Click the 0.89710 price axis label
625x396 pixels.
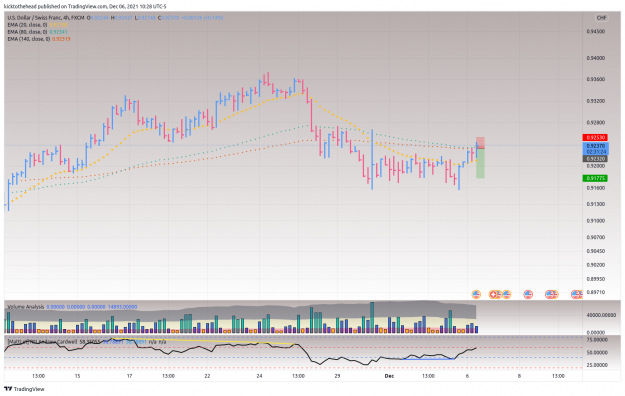596,292
